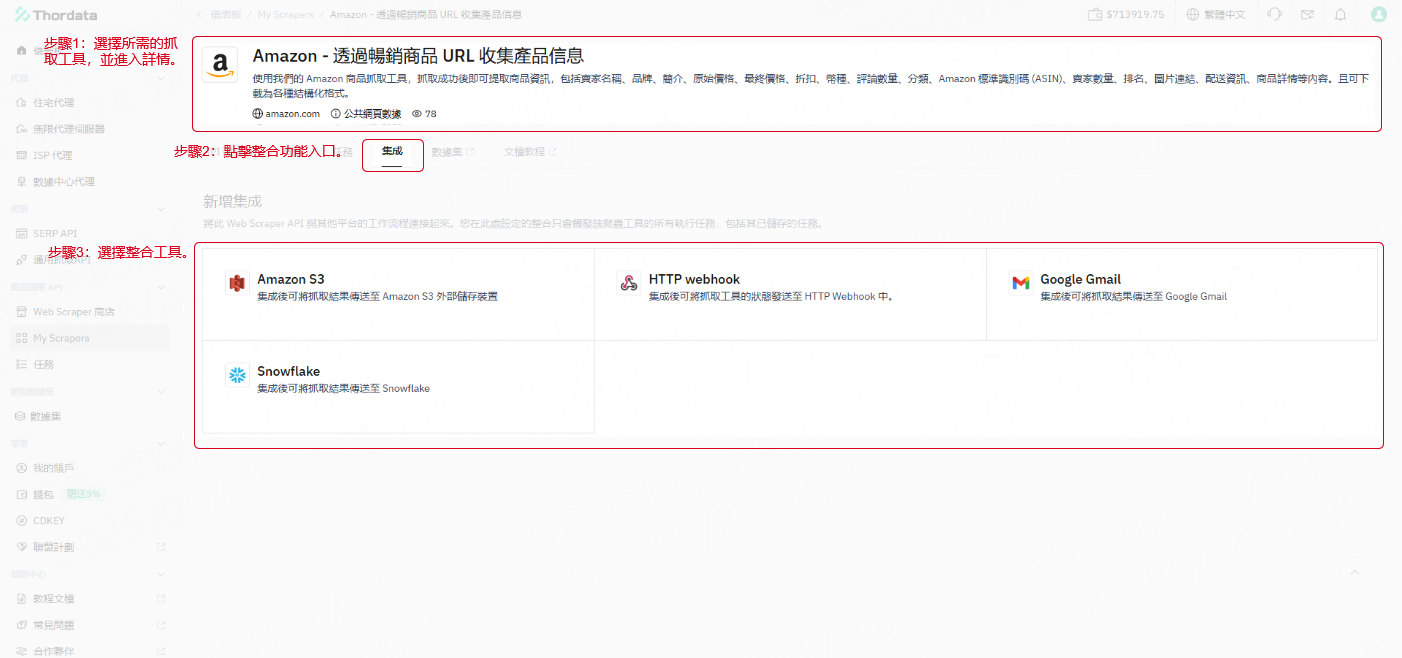Click the 公共網頁數據 info label
The image size is (1402, 658).
[x=366, y=114]
